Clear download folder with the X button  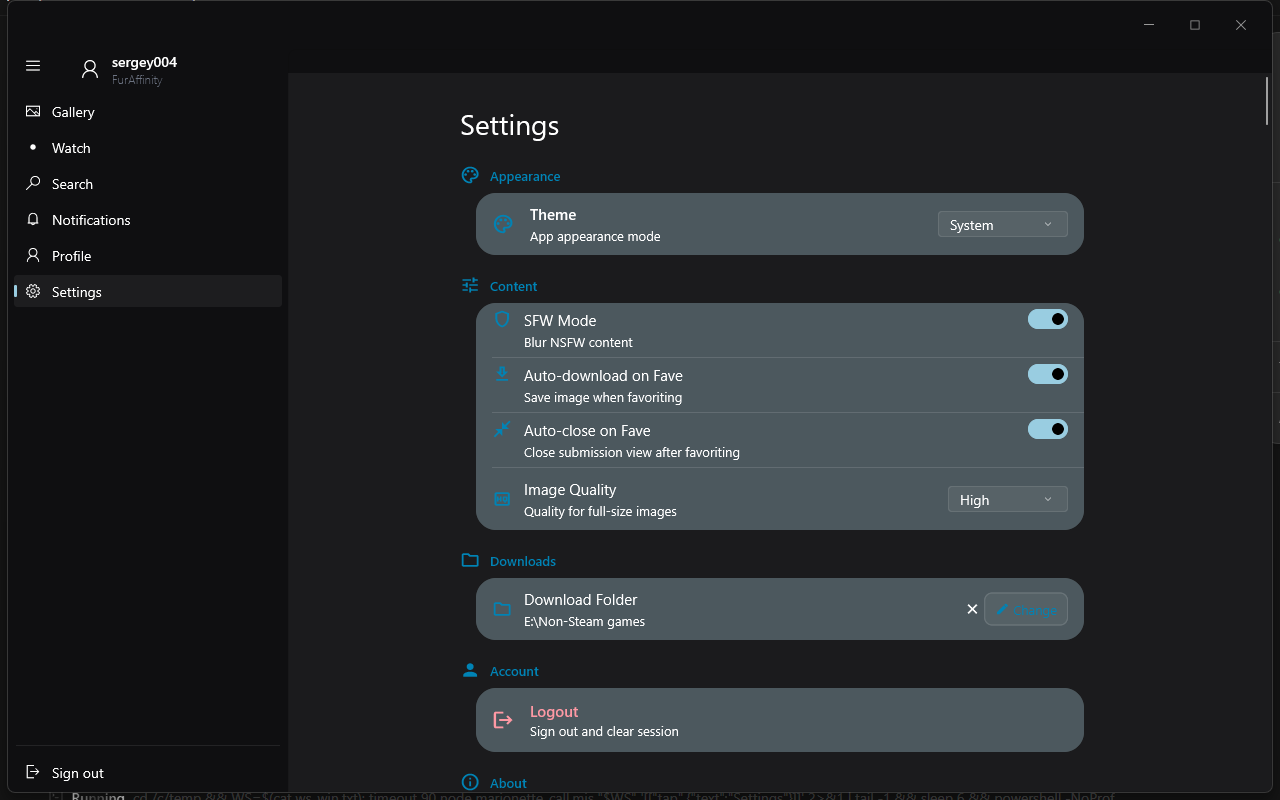tap(972, 609)
